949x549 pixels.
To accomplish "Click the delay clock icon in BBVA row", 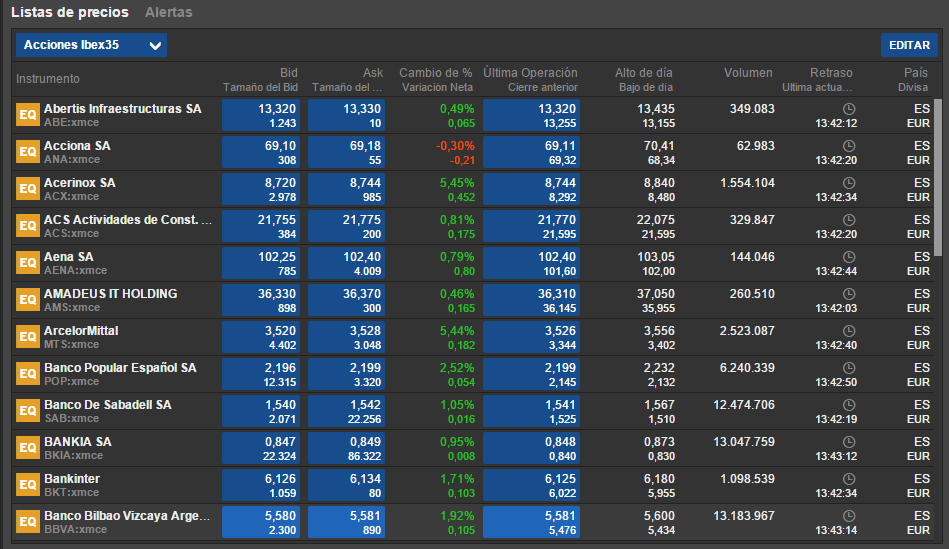I will pyautogui.click(x=849, y=516).
